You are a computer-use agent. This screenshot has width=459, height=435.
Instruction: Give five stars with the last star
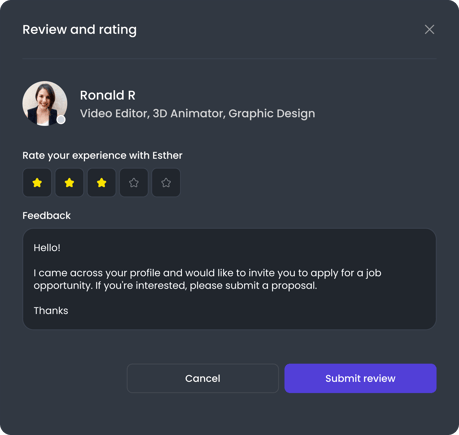click(166, 182)
